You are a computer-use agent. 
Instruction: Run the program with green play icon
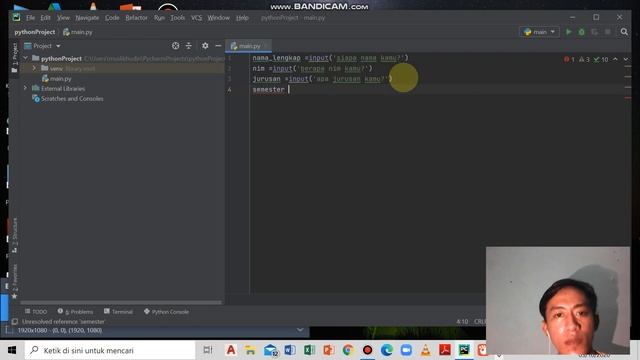coord(569,32)
